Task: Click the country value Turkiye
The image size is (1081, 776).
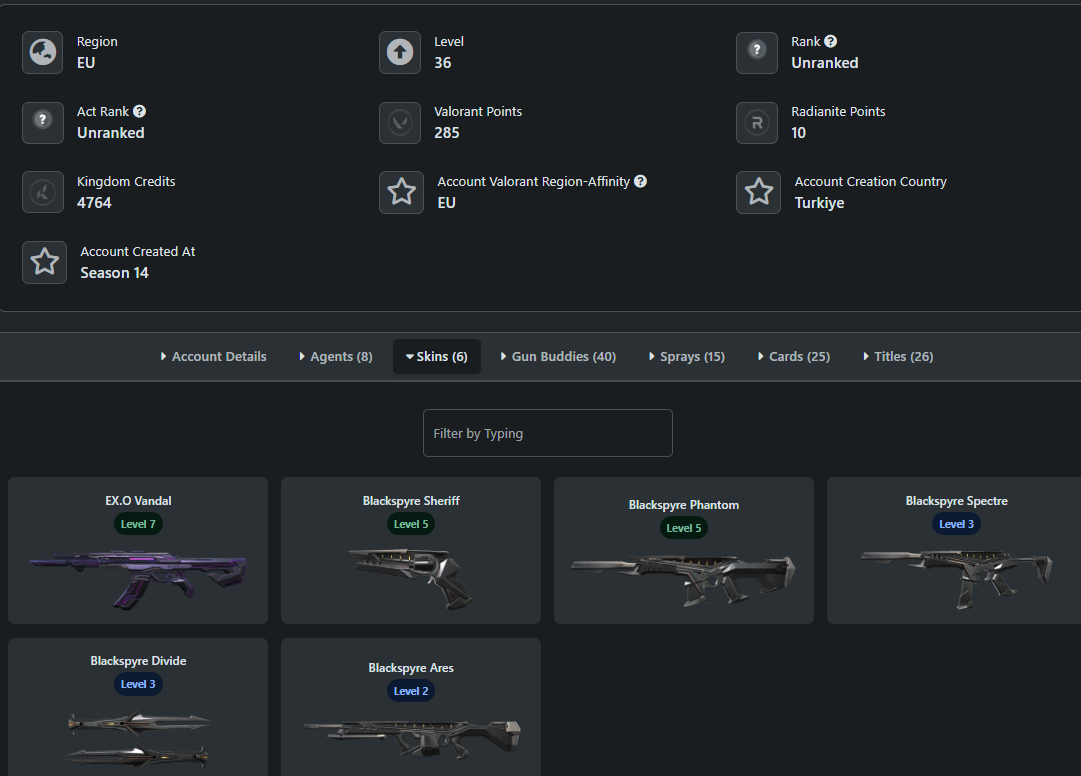Action: (x=819, y=203)
